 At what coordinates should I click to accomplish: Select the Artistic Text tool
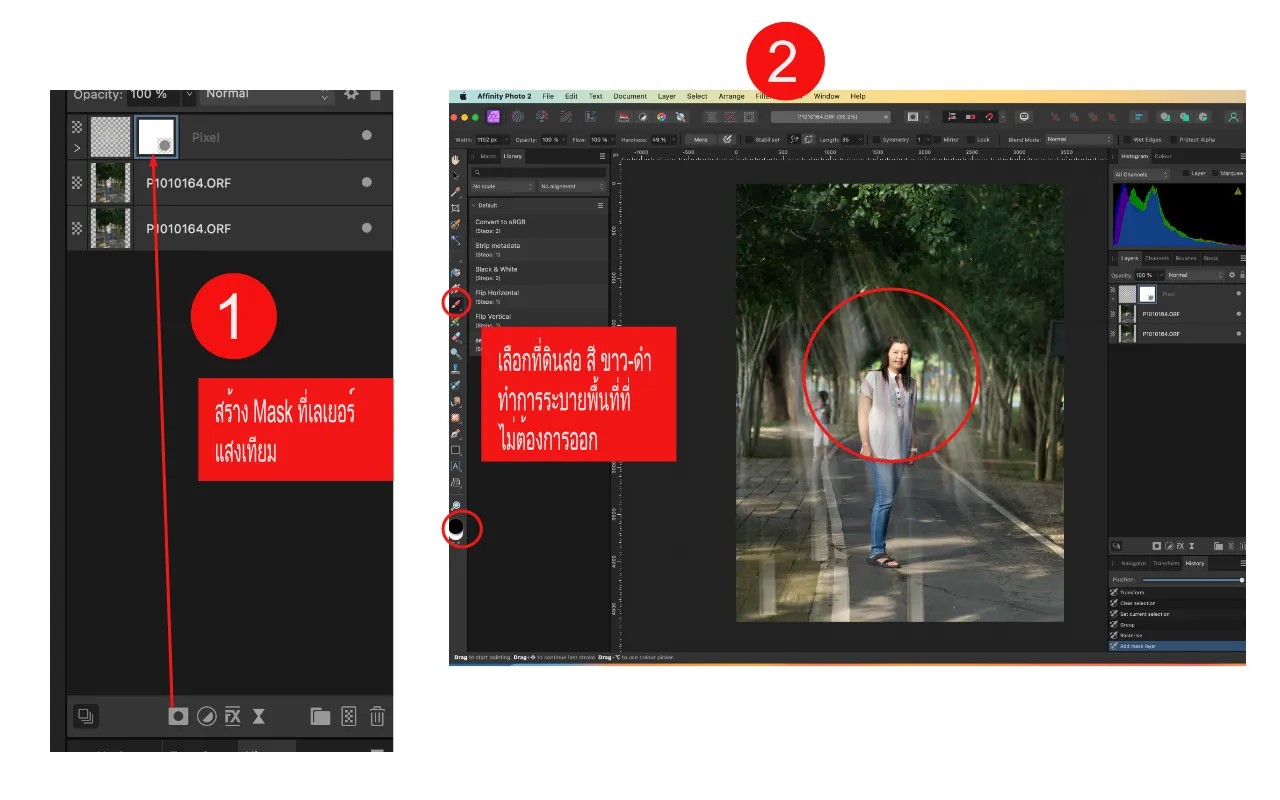click(456, 466)
